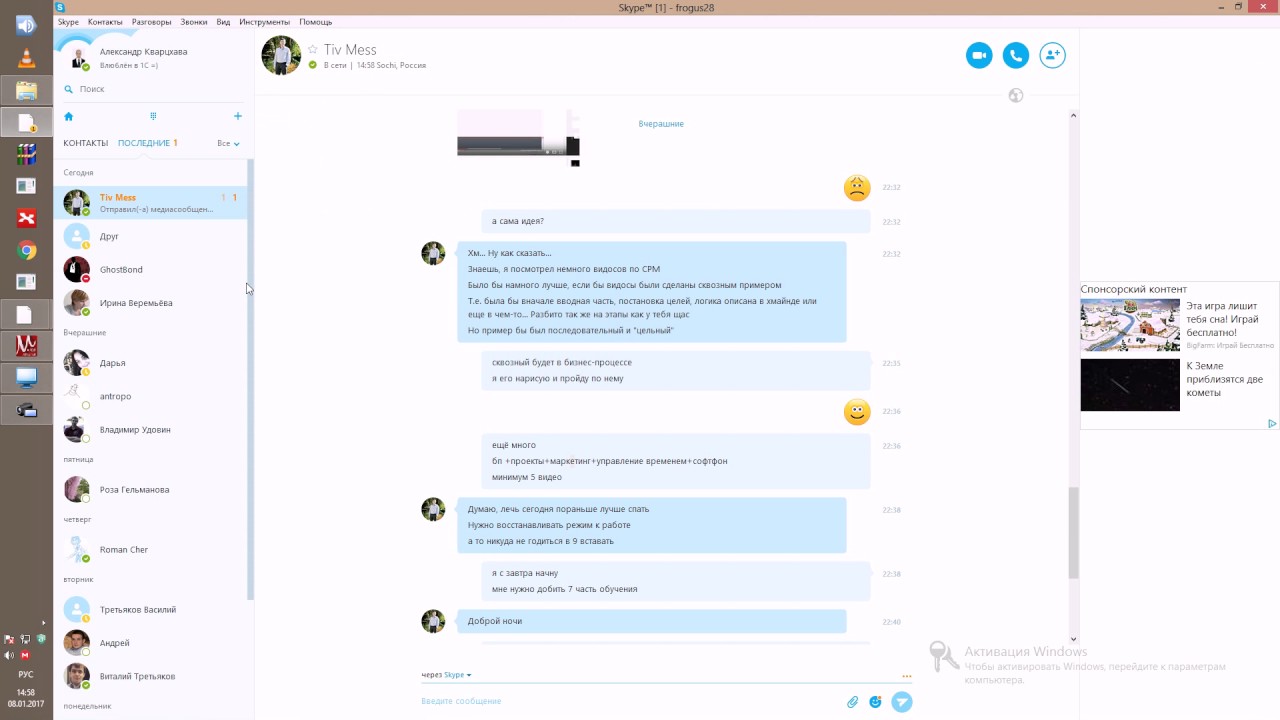Switch to the ПОСЛЕДНИЕ tab

143,143
